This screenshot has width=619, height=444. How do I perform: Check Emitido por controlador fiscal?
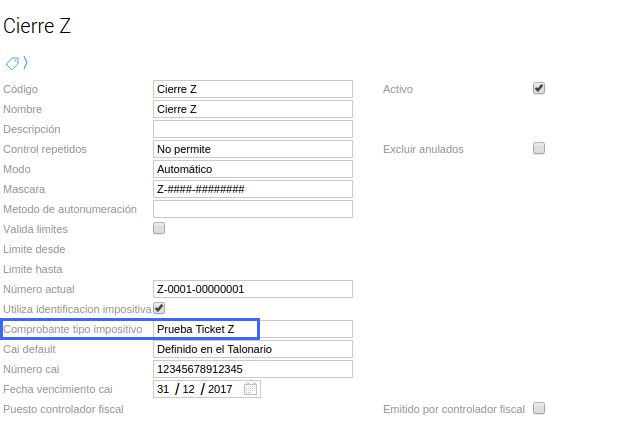point(539,408)
